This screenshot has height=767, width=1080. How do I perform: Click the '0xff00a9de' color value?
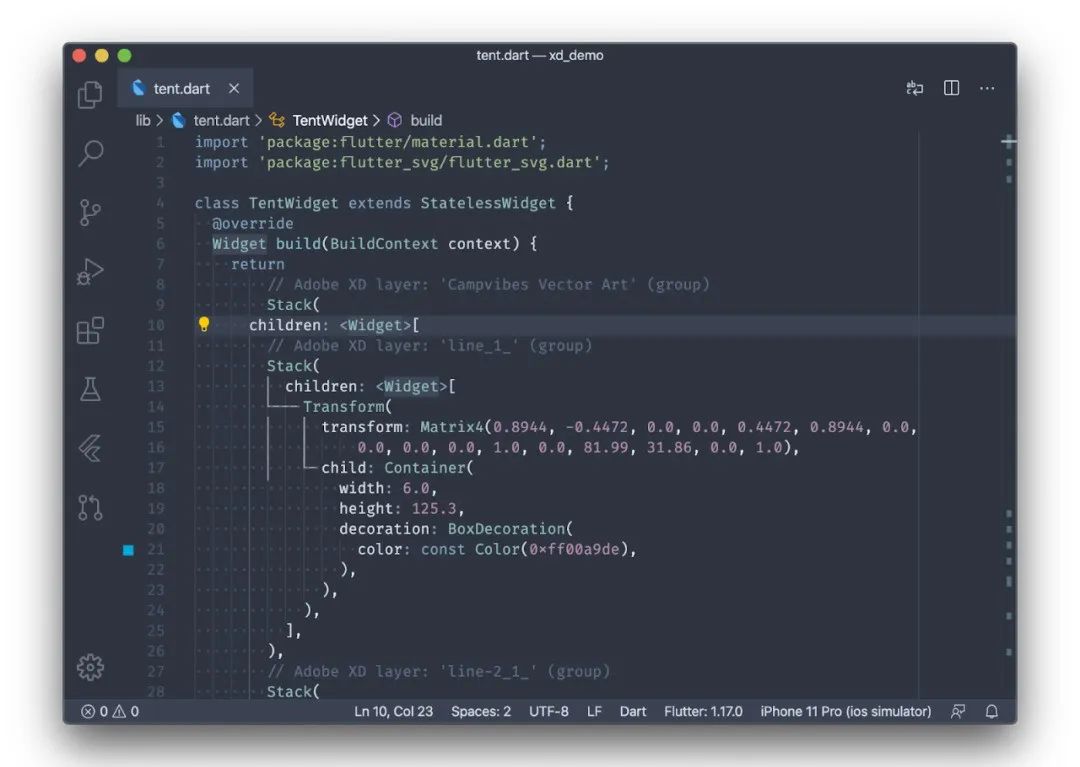(574, 549)
